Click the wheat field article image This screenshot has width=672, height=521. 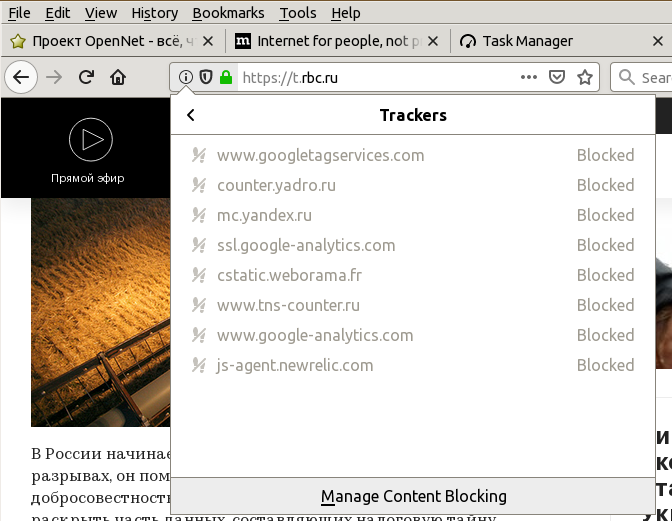(x=101, y=312)
